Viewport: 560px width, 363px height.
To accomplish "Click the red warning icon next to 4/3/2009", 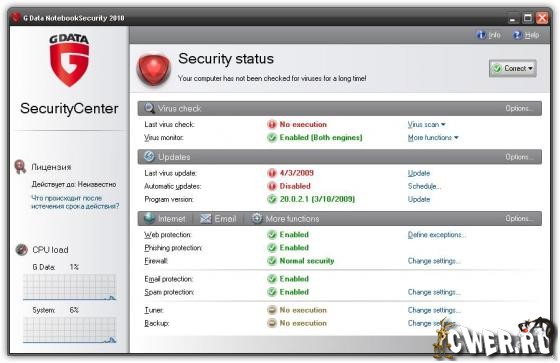I will tap(272, 173).
